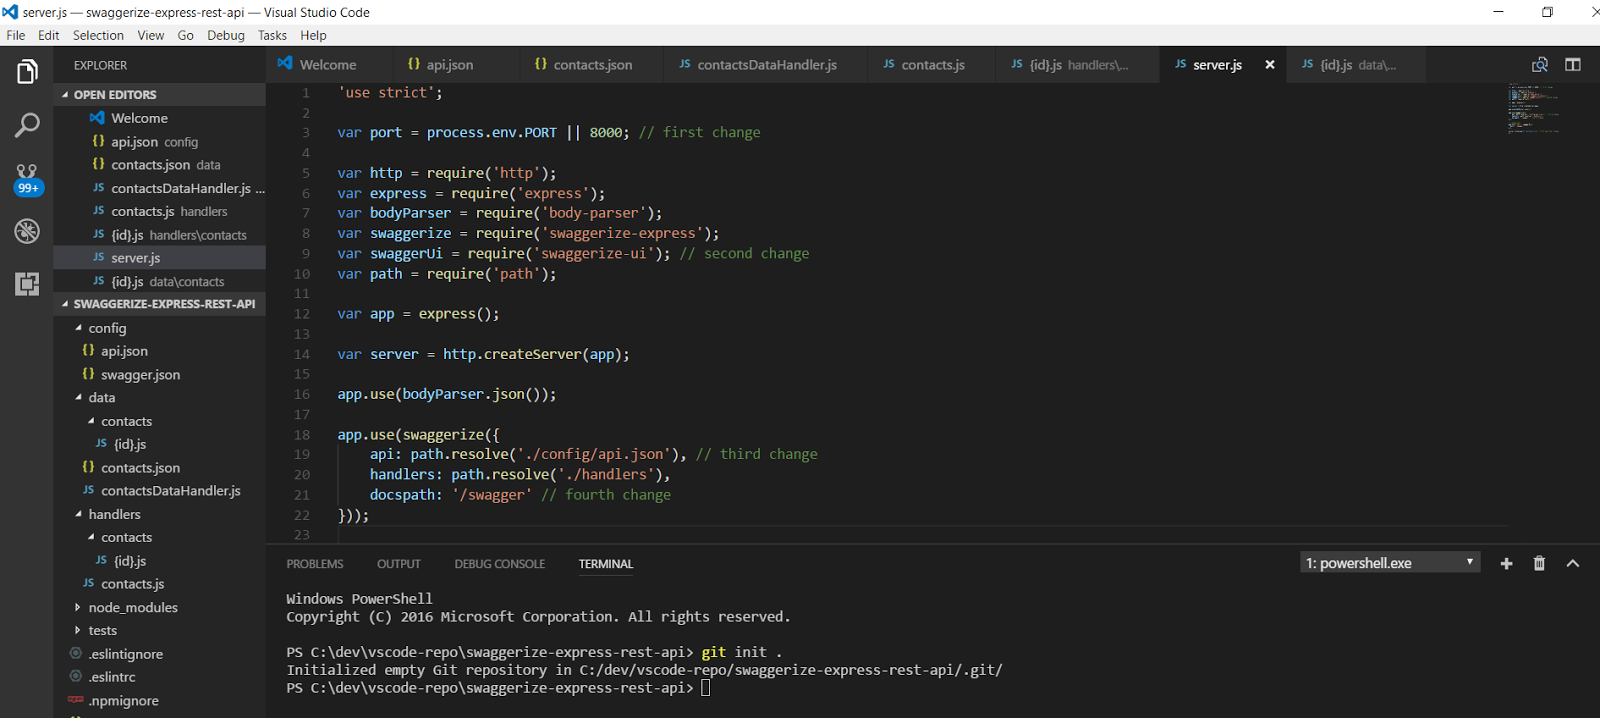
Task: Kill the terminal with the trash icon
Action: pos(1539,563)
